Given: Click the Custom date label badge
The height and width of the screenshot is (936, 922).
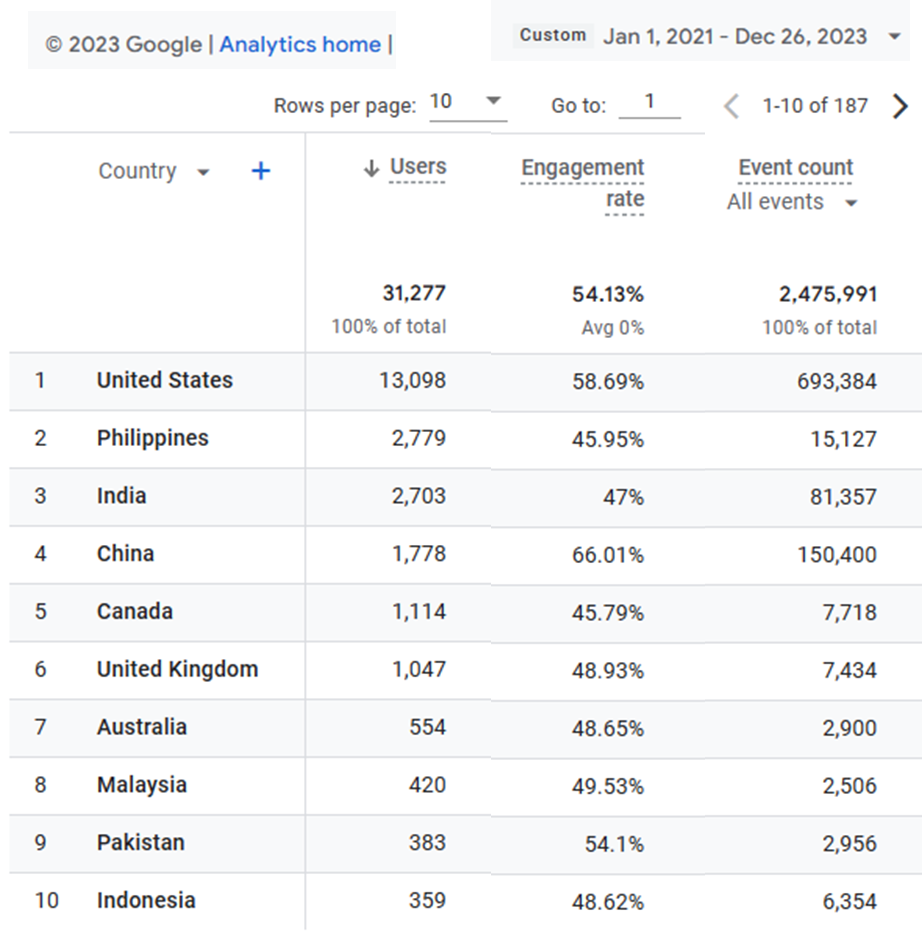Looking at the screenshot, I should click(x=553, y=36).
